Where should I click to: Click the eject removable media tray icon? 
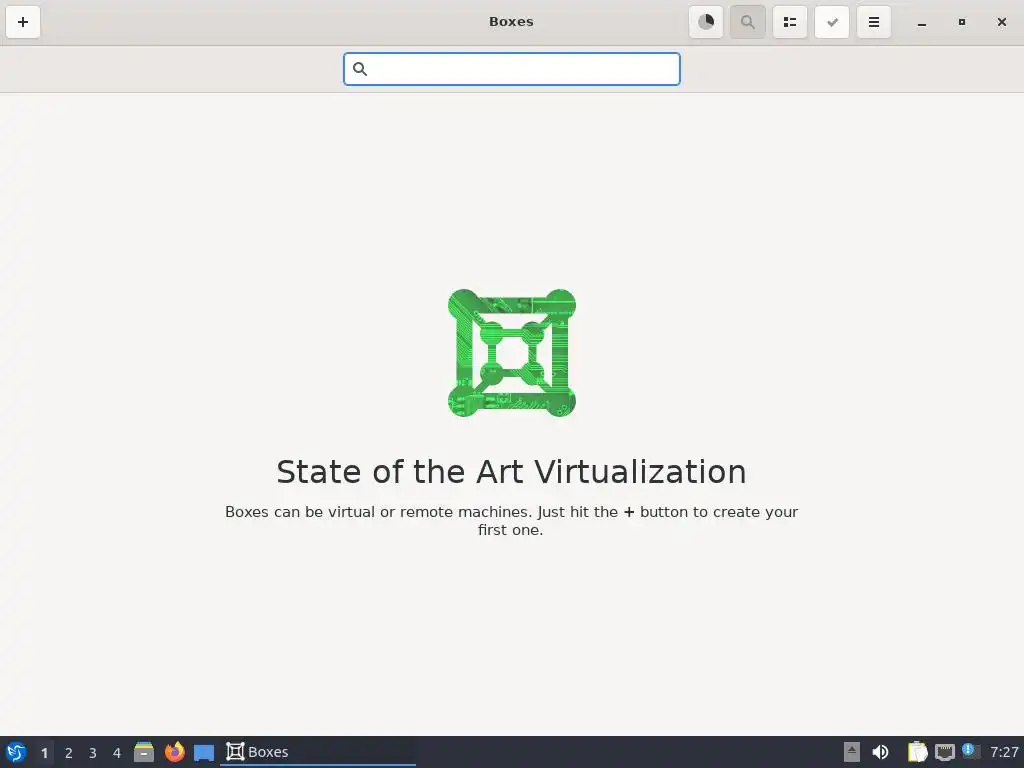click(x=852, y=752)
